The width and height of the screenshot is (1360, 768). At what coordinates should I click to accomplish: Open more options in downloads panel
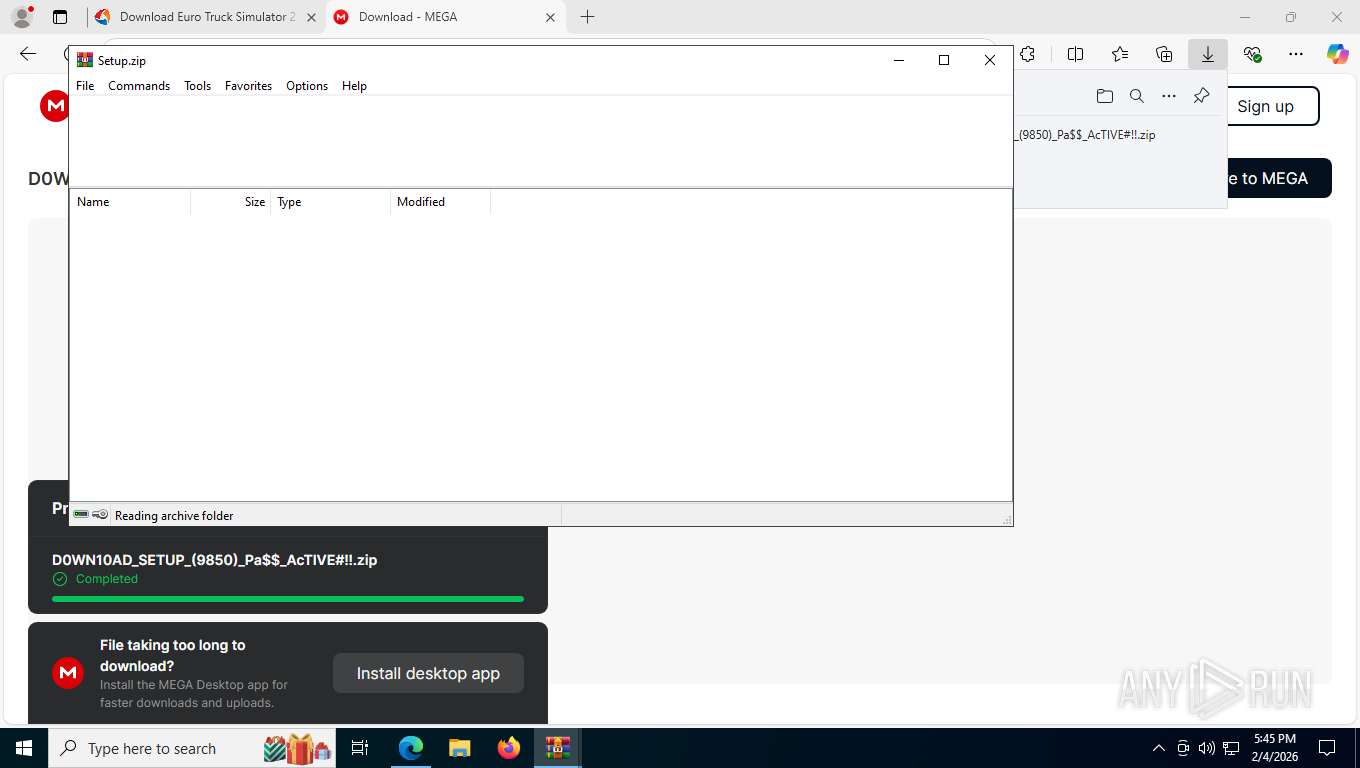point(1168,96)
